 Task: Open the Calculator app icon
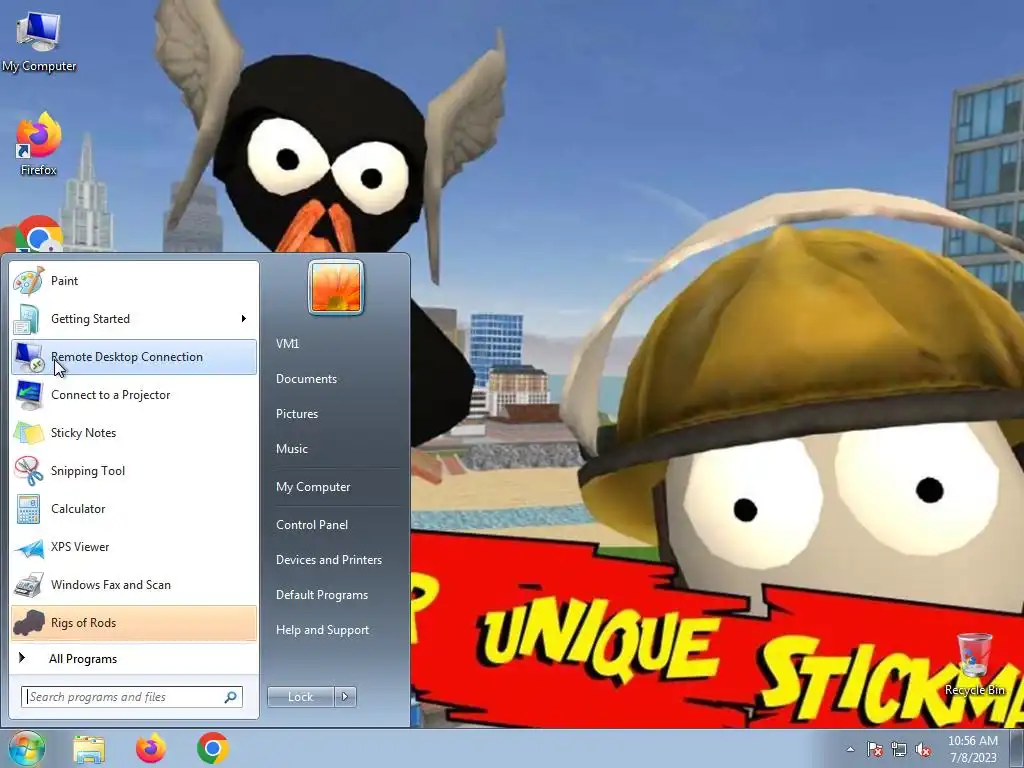29,509
